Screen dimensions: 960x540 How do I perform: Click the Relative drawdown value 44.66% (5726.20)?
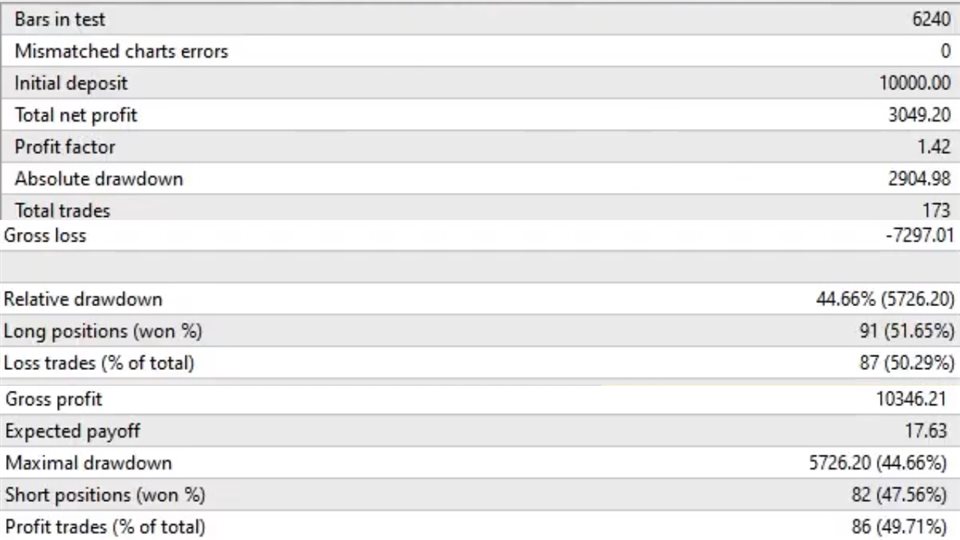pos(885,299)
